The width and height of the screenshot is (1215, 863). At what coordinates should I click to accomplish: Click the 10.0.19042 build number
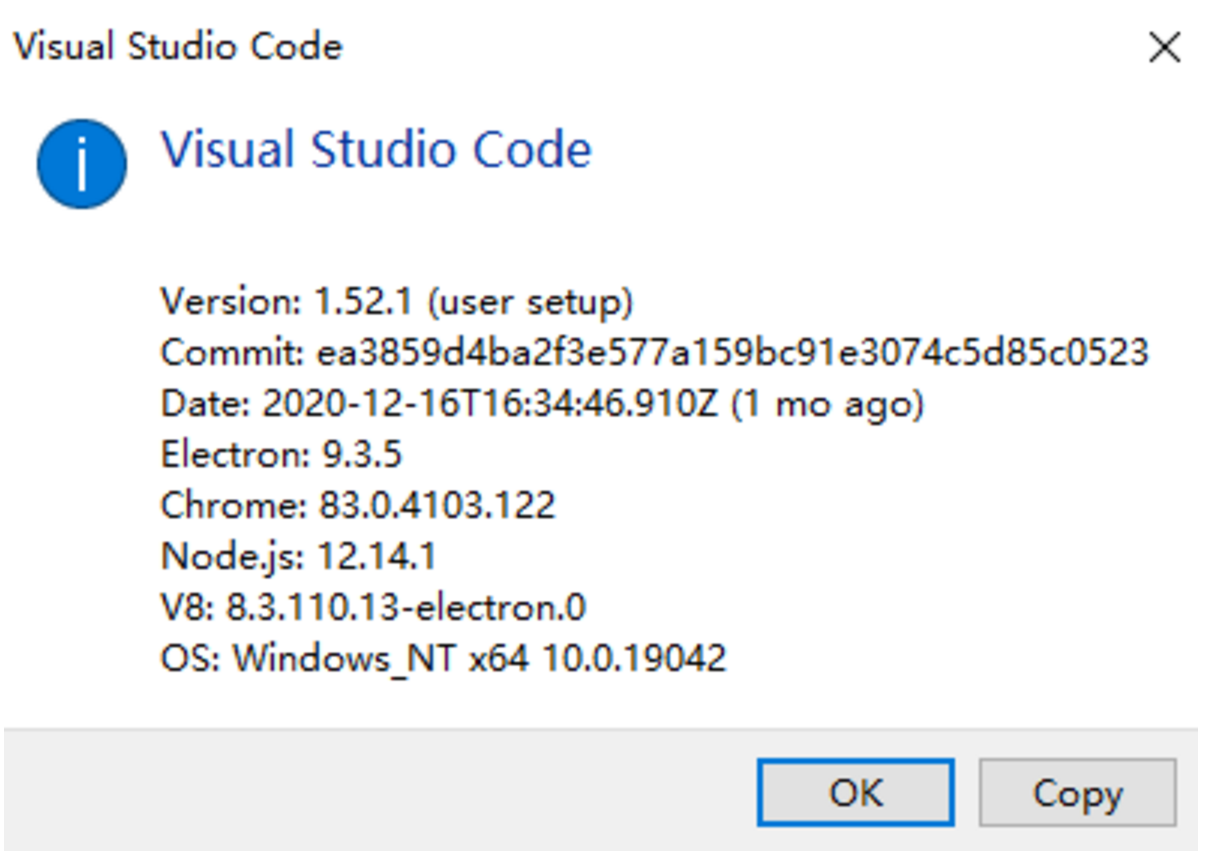click(634, 658)
